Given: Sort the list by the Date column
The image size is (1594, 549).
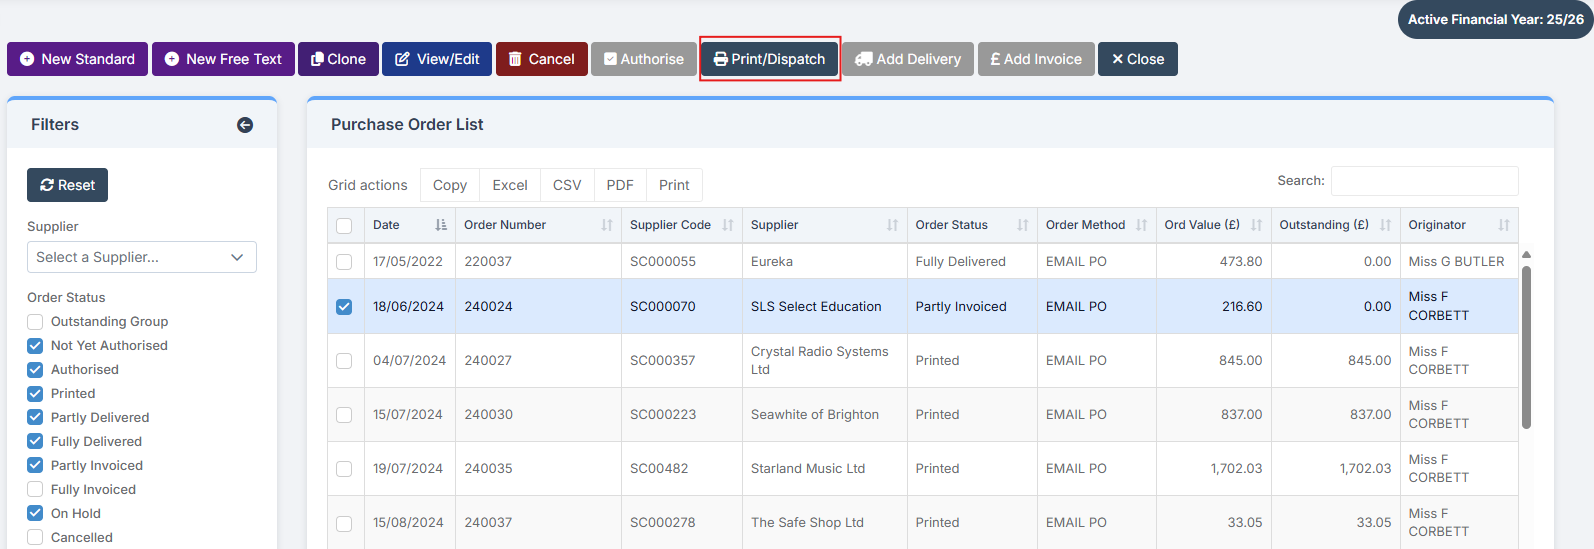Looking at the screenshot, I should point(409,225).
